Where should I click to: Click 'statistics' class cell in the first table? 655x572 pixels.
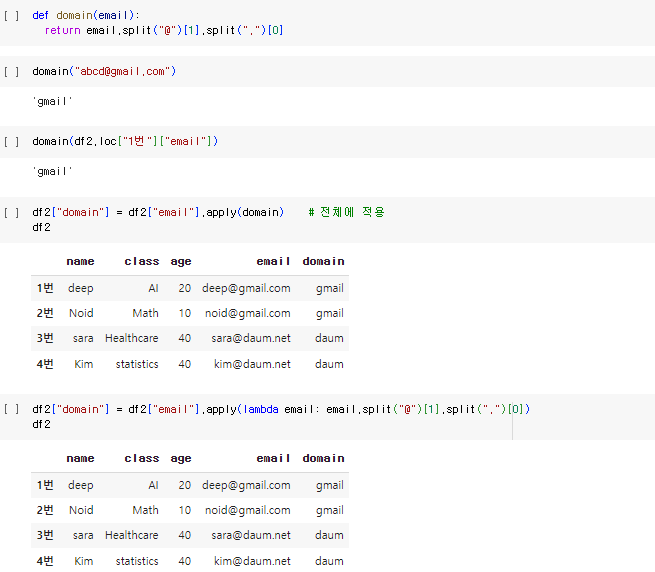pos(137,364)
